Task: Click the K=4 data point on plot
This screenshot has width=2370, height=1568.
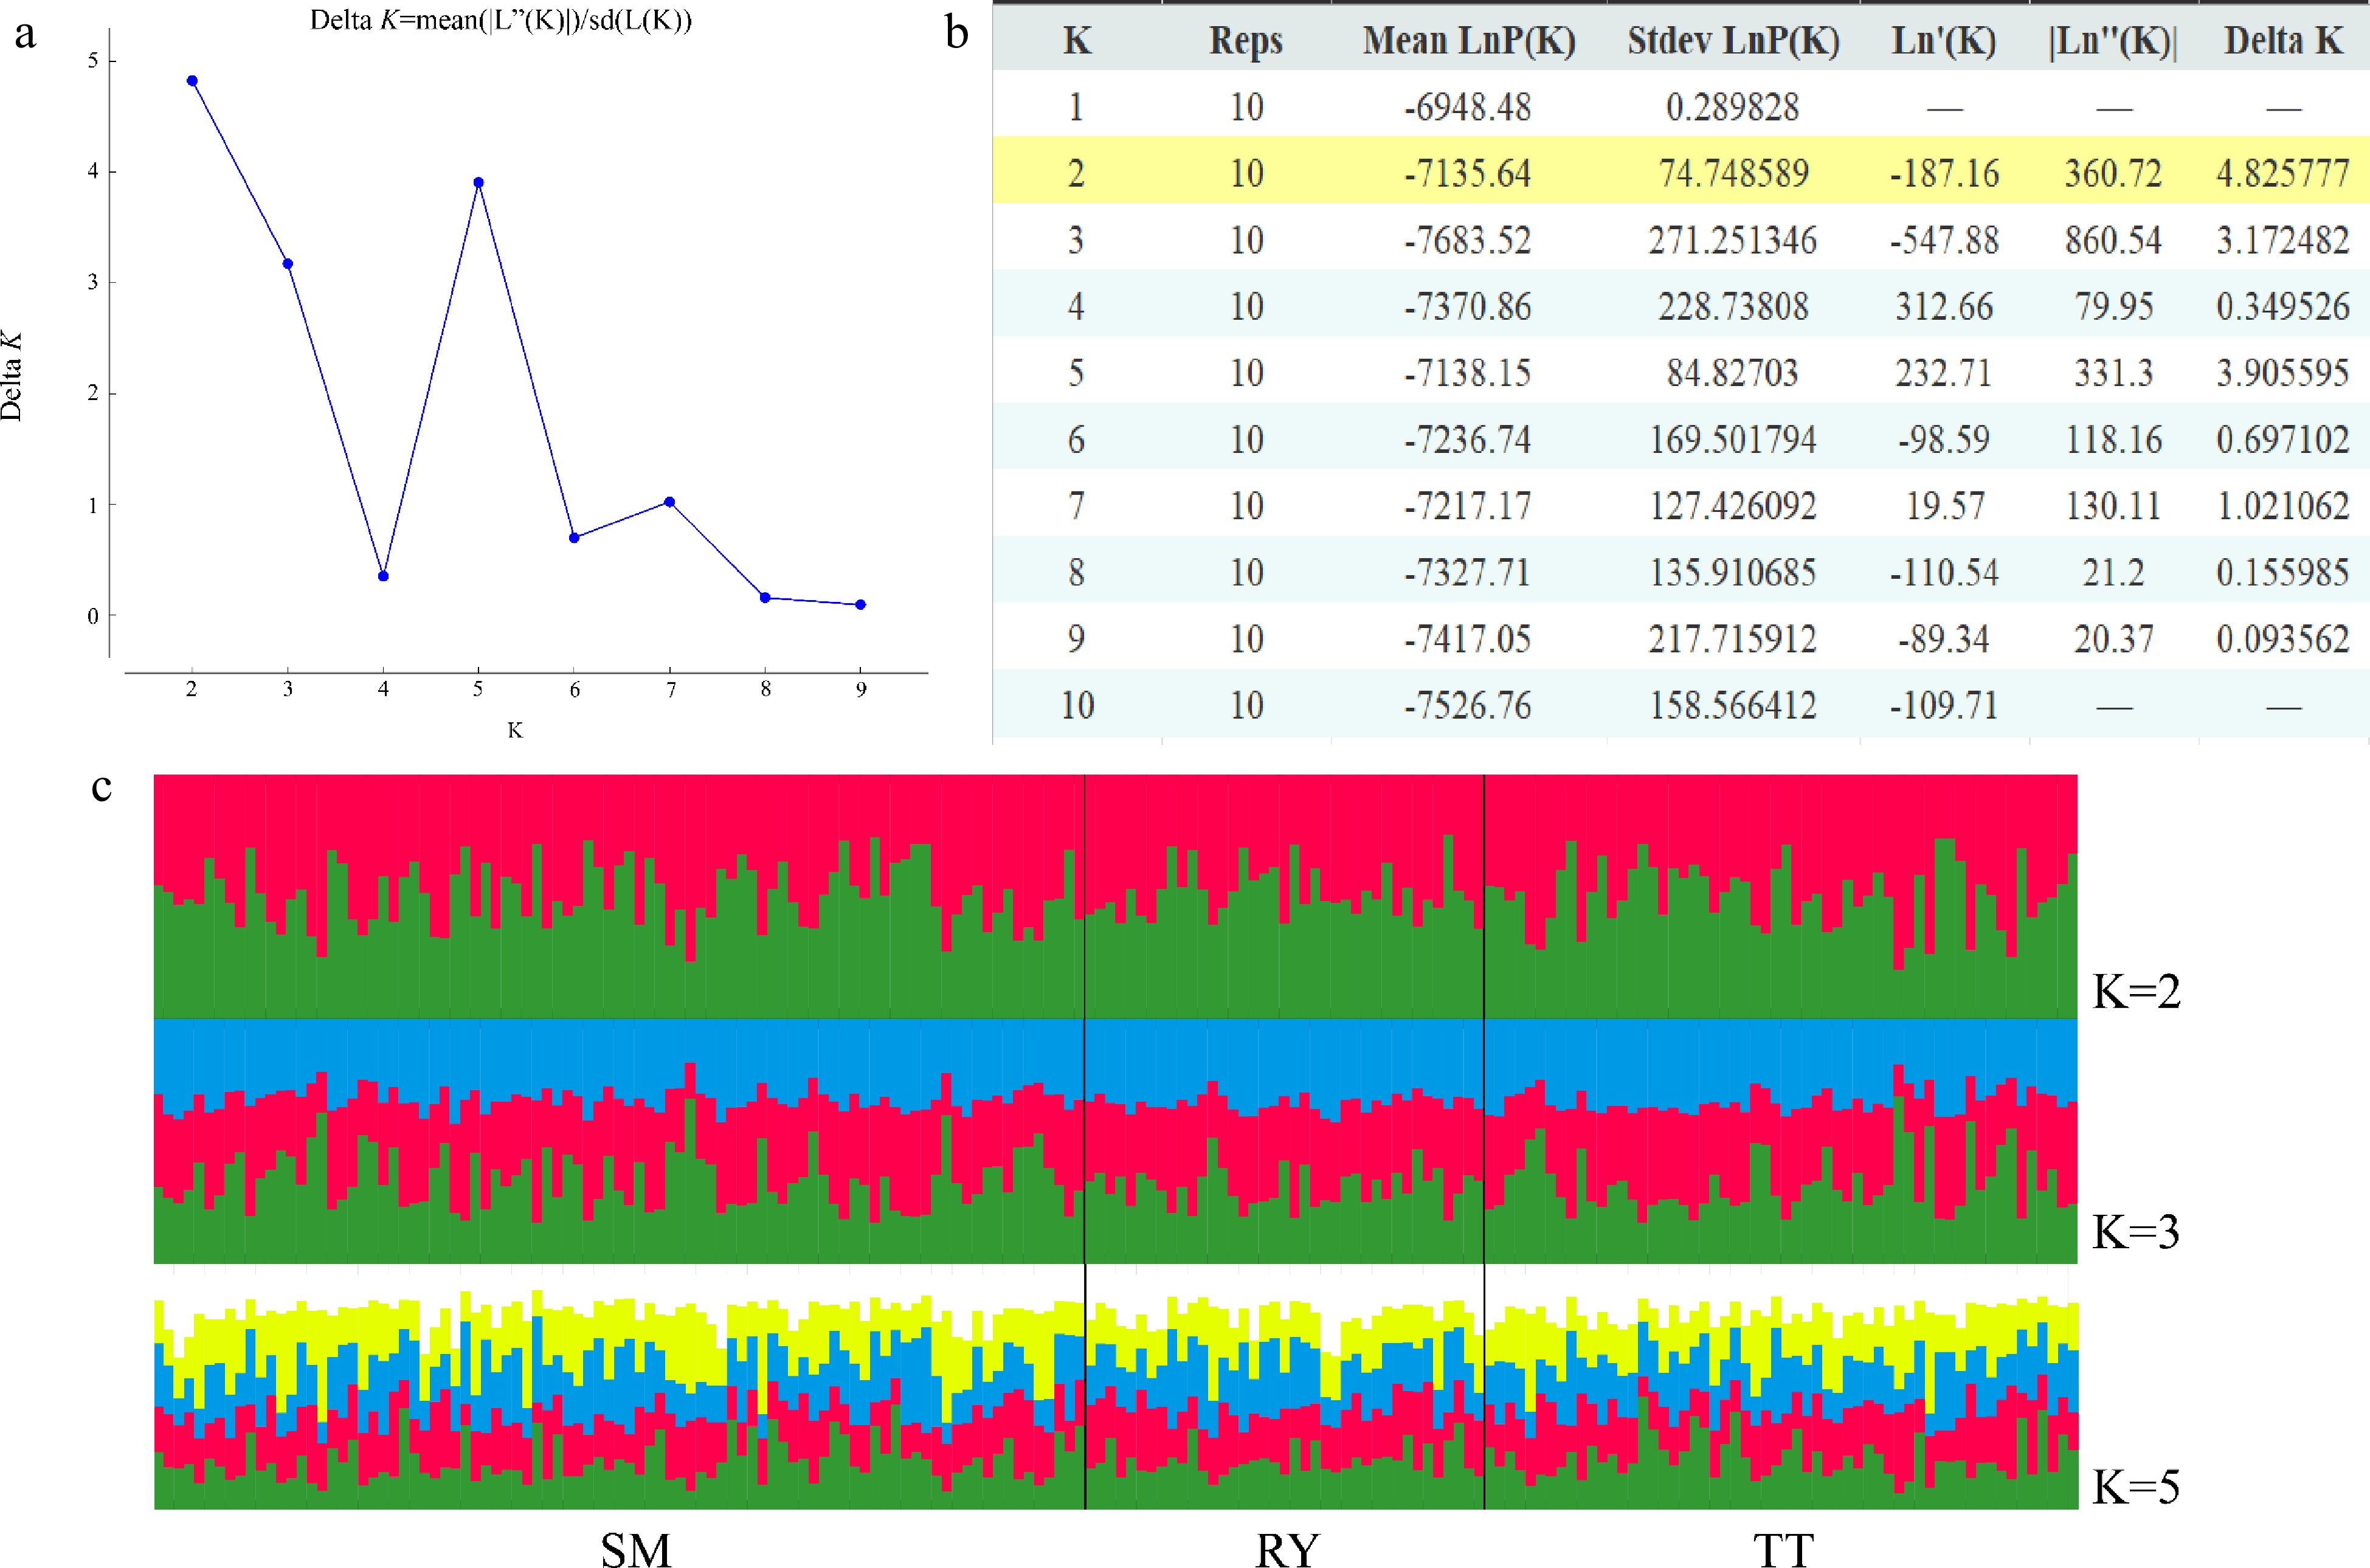Action: (x=383, y=576)
